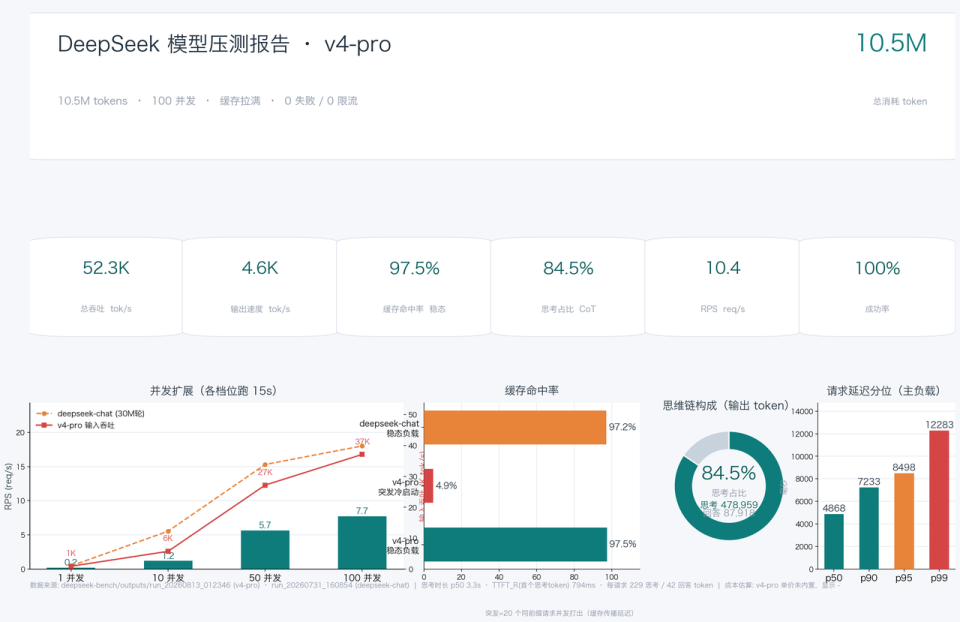Select the p90 latency bar 7233
This screenshot has height=622, width=960.
click(x=869, y=528)
